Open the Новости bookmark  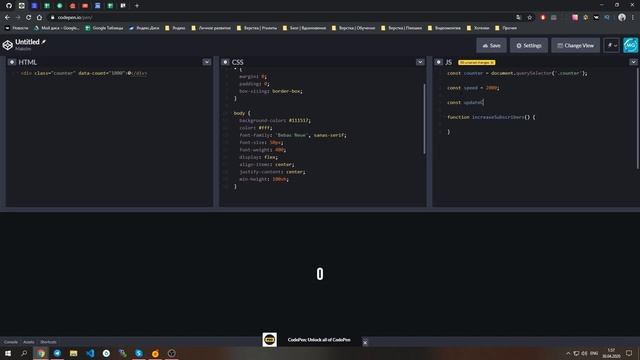pos(17,28)
